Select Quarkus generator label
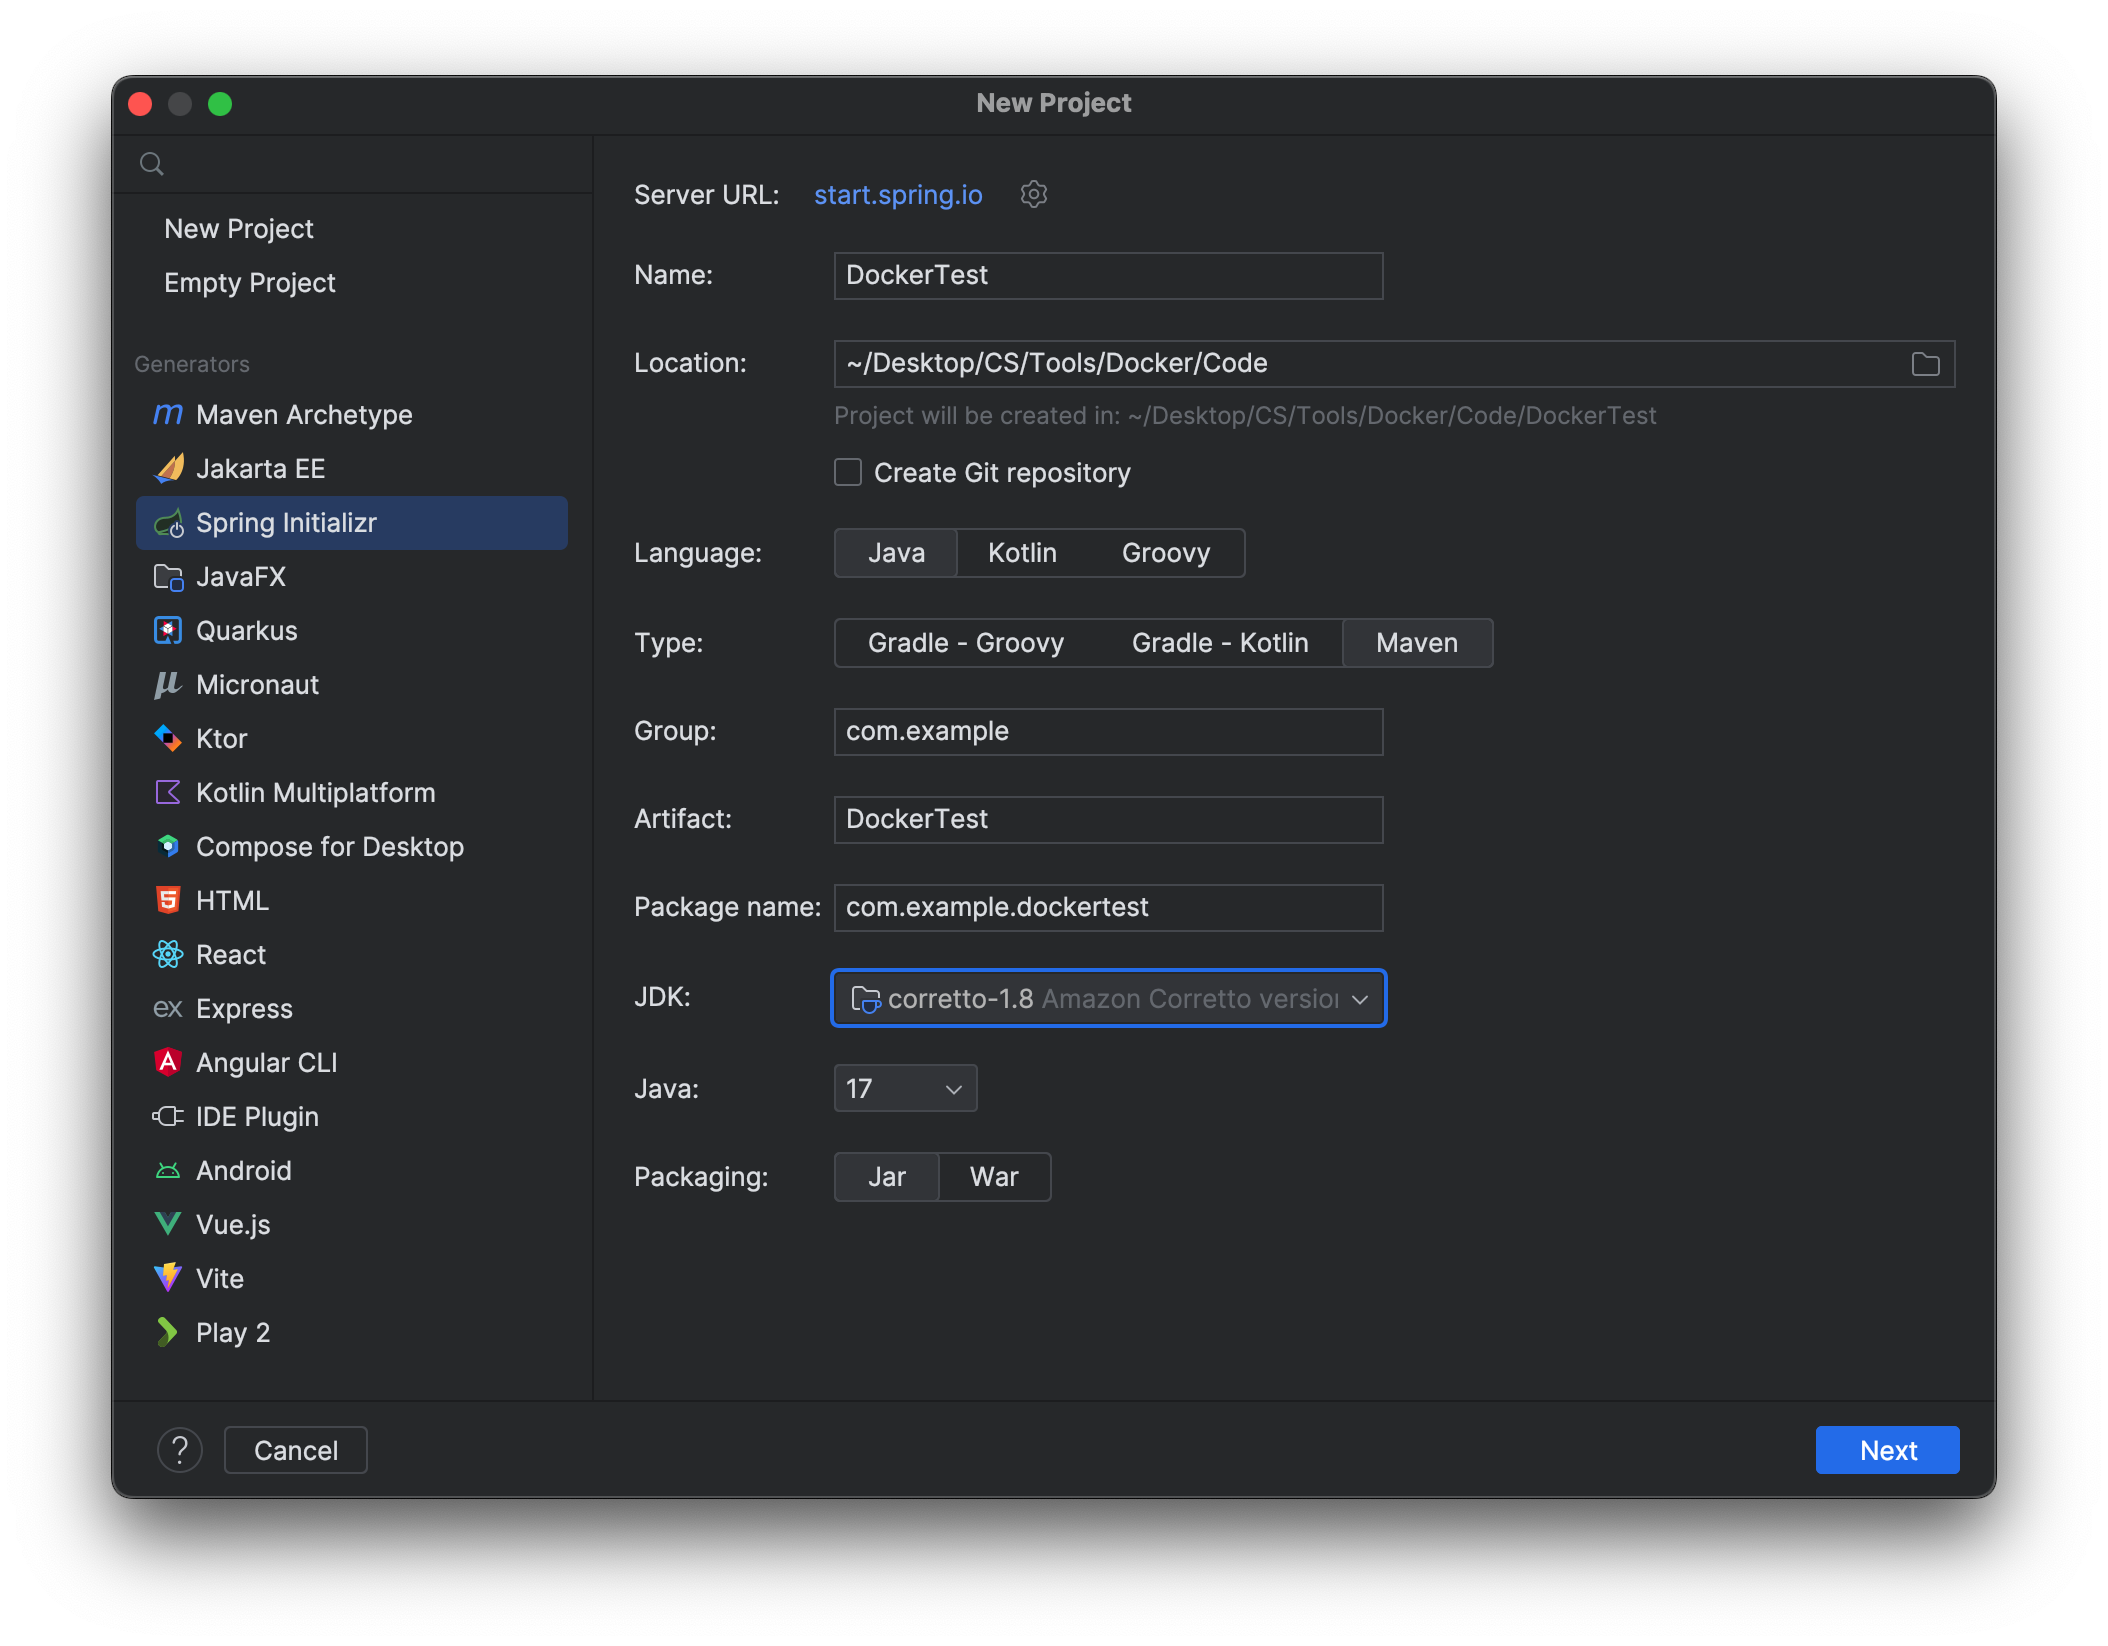Image resolution: width=2108 pixels, height=1646 pixels. tap(247, 631)
